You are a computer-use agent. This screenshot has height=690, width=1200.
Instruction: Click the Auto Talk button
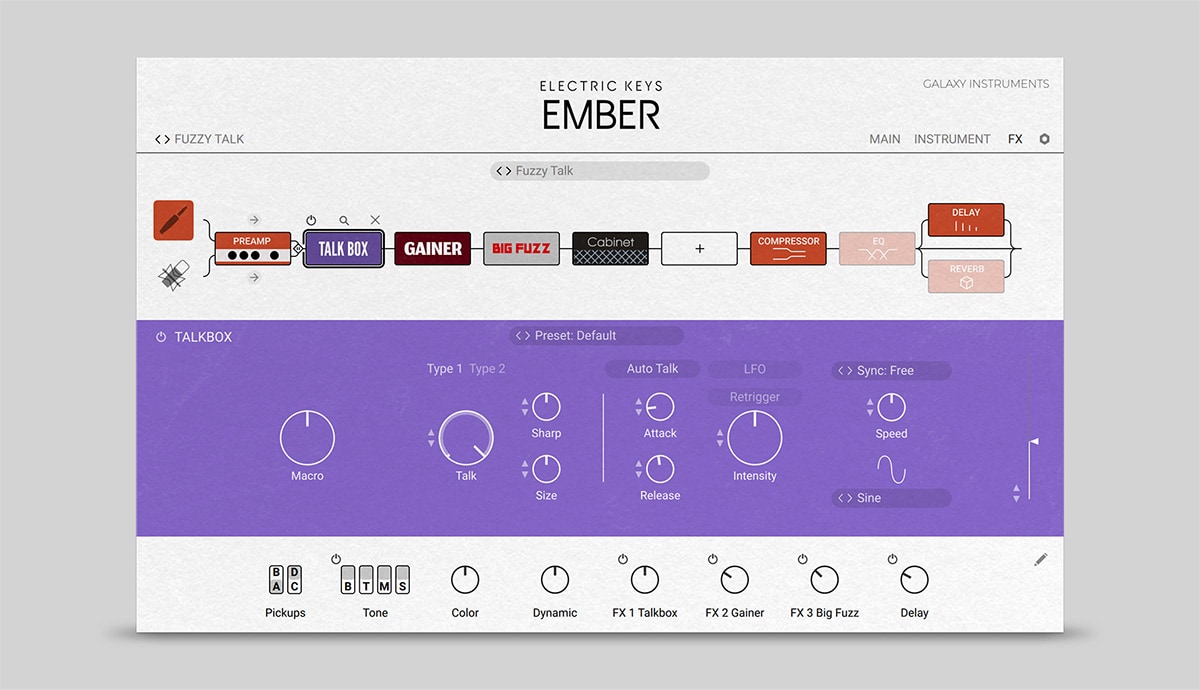(652, 369)
